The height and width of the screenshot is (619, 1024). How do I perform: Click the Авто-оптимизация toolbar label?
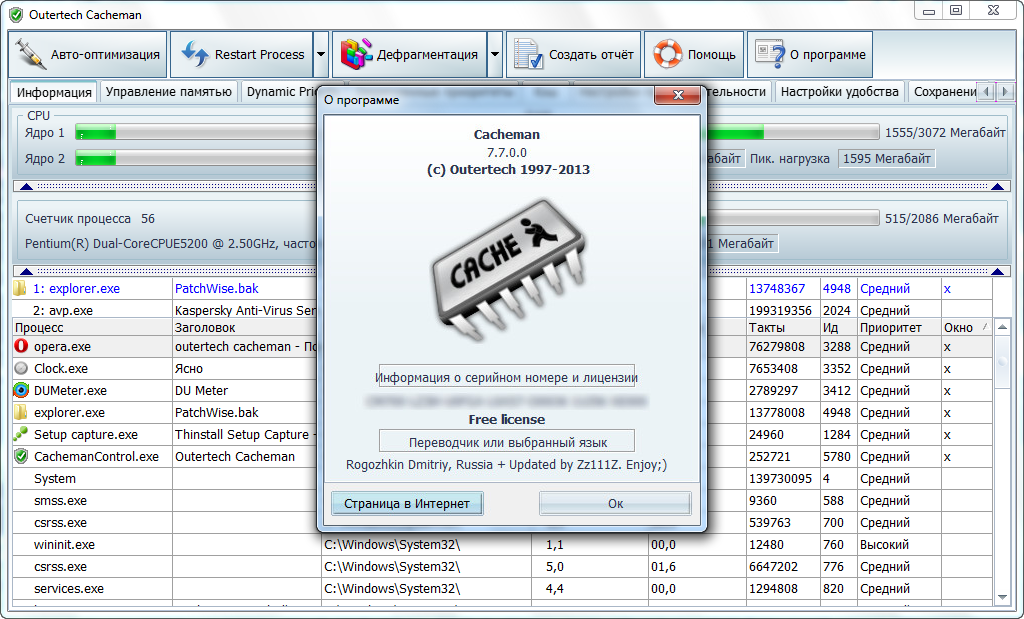click(105, 55)
